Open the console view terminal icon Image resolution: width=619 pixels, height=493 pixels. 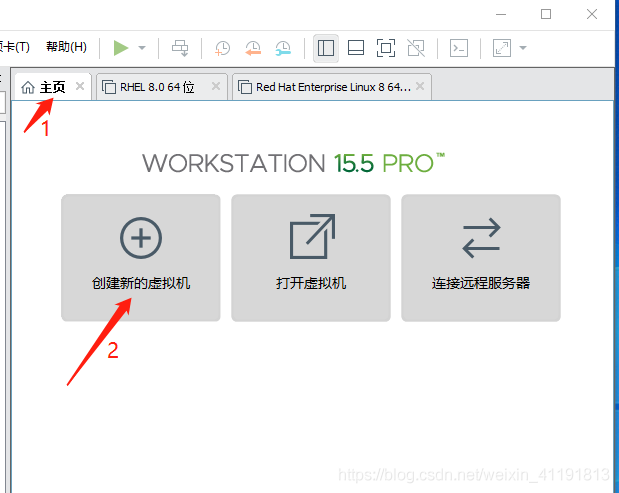pyautogui.click(x=459, y=48)
